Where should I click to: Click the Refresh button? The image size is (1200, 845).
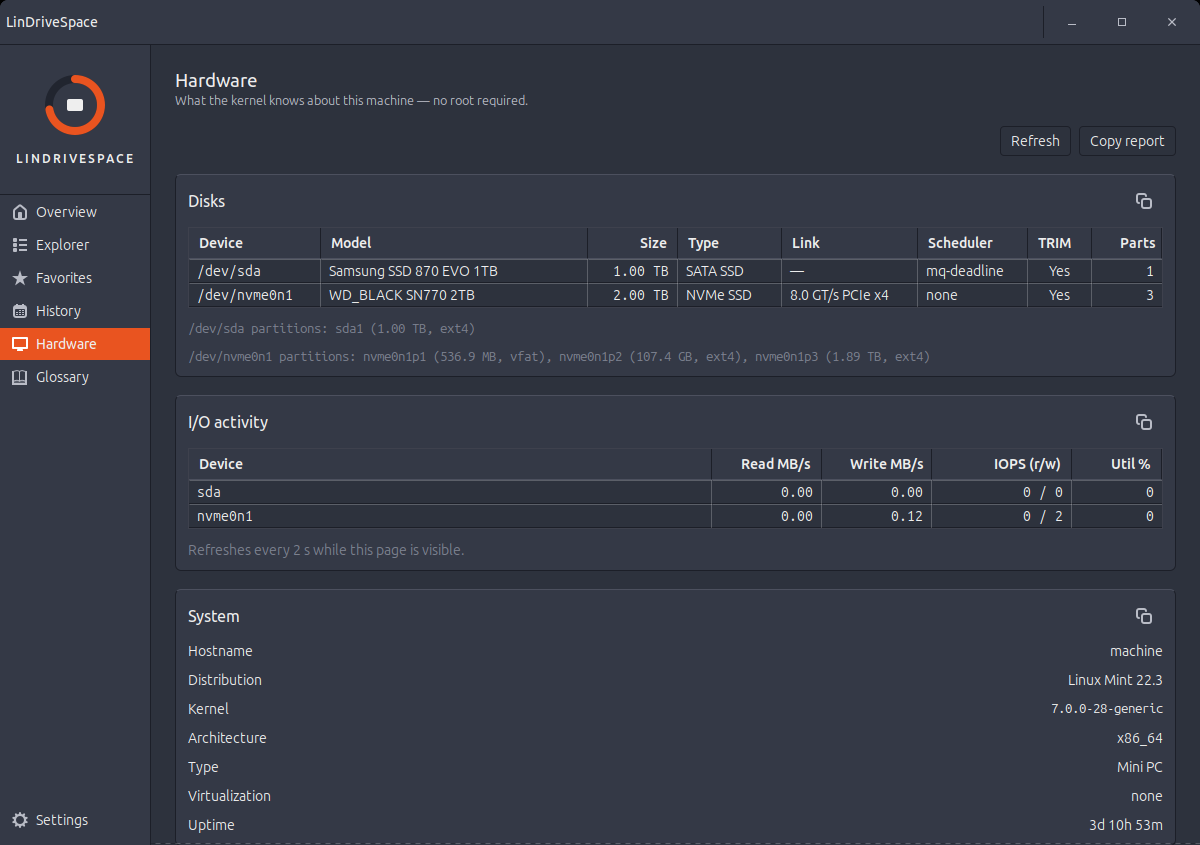pos(1035,141)
